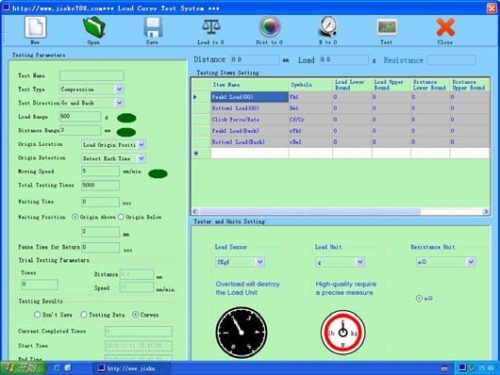Select the Testing Data results option

coord(84,315)
